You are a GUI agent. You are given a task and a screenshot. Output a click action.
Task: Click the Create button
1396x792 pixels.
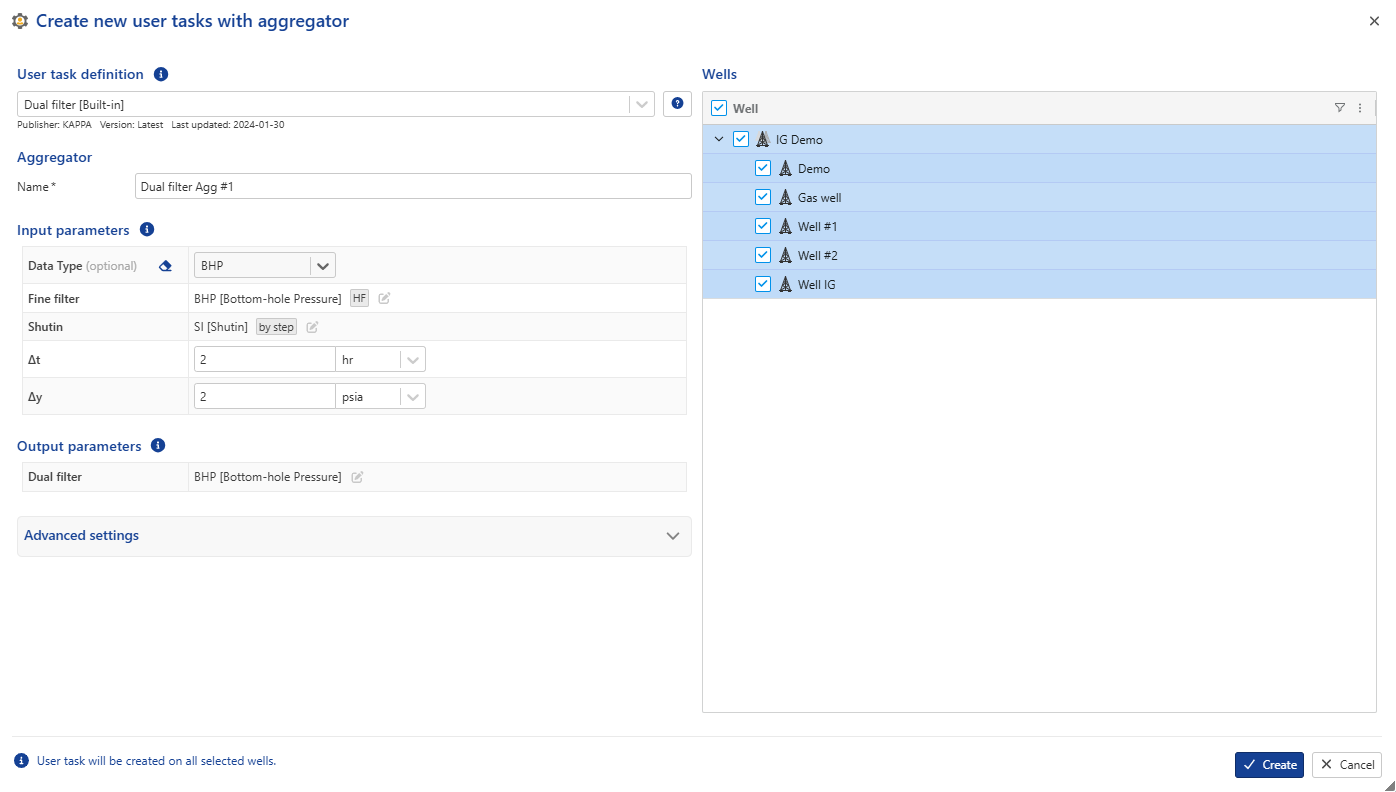pos(1268,764)
